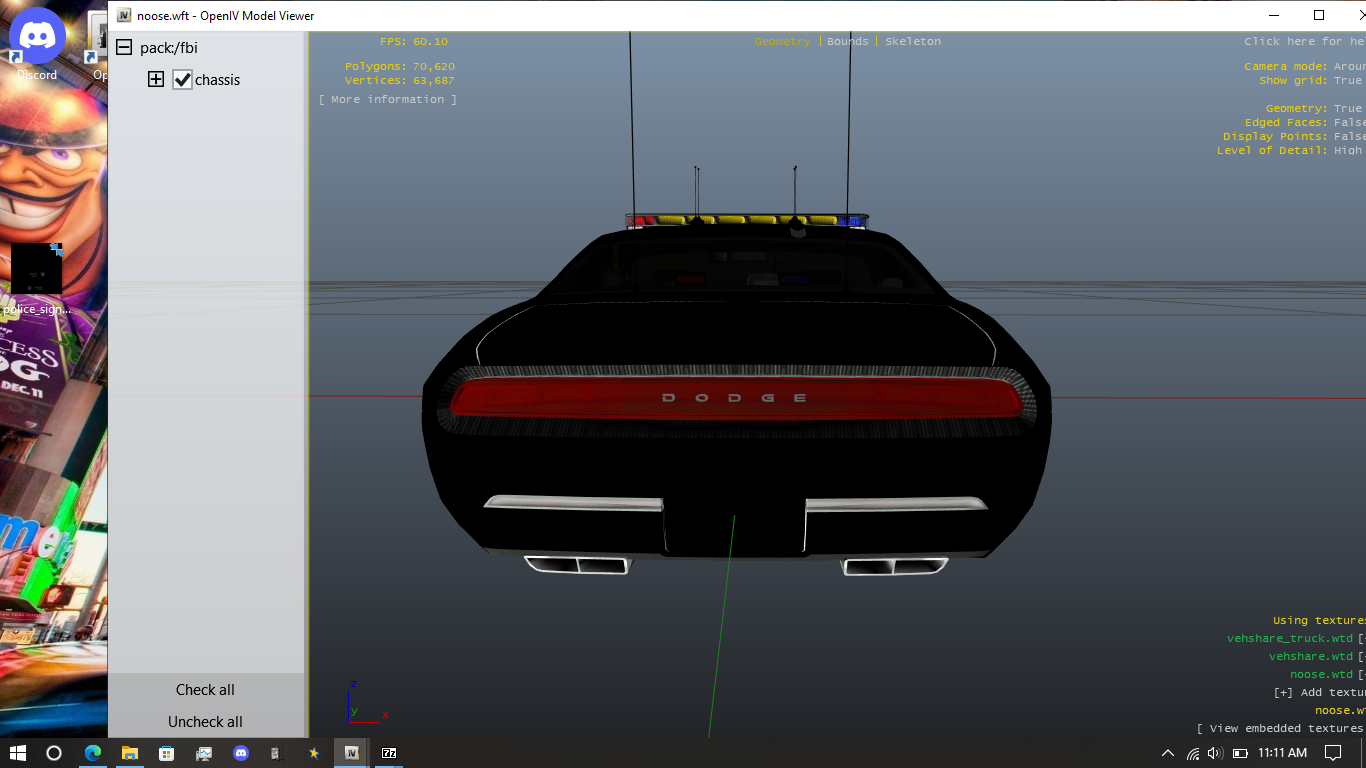Switch to the Bounds view mode

coord(847,42)
